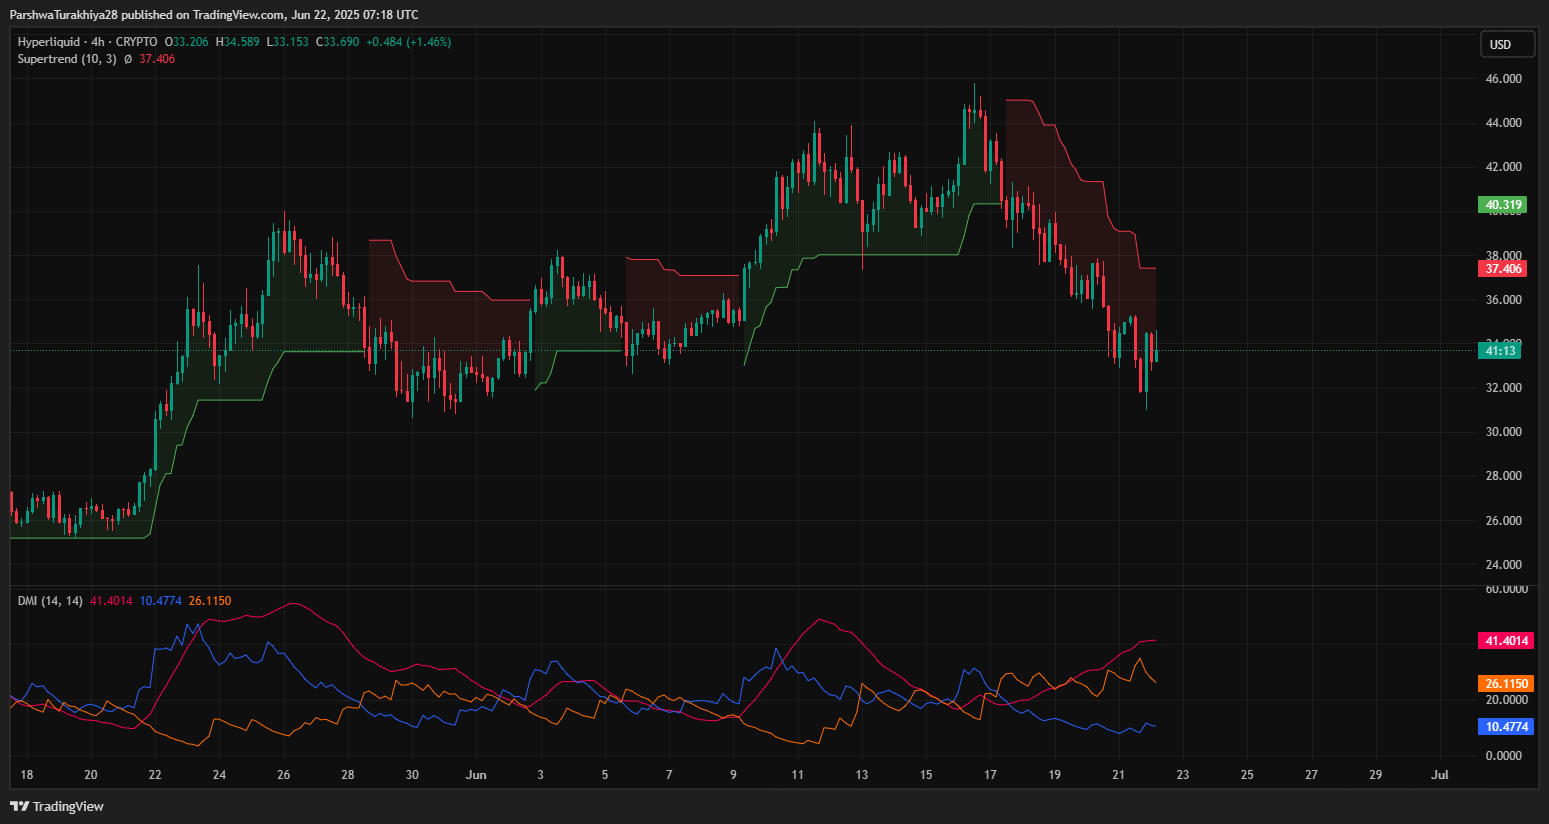Click the 29 label on the date axis
The height and width of the screenshot is (824, 1549).
click(x=1375, y=775)
